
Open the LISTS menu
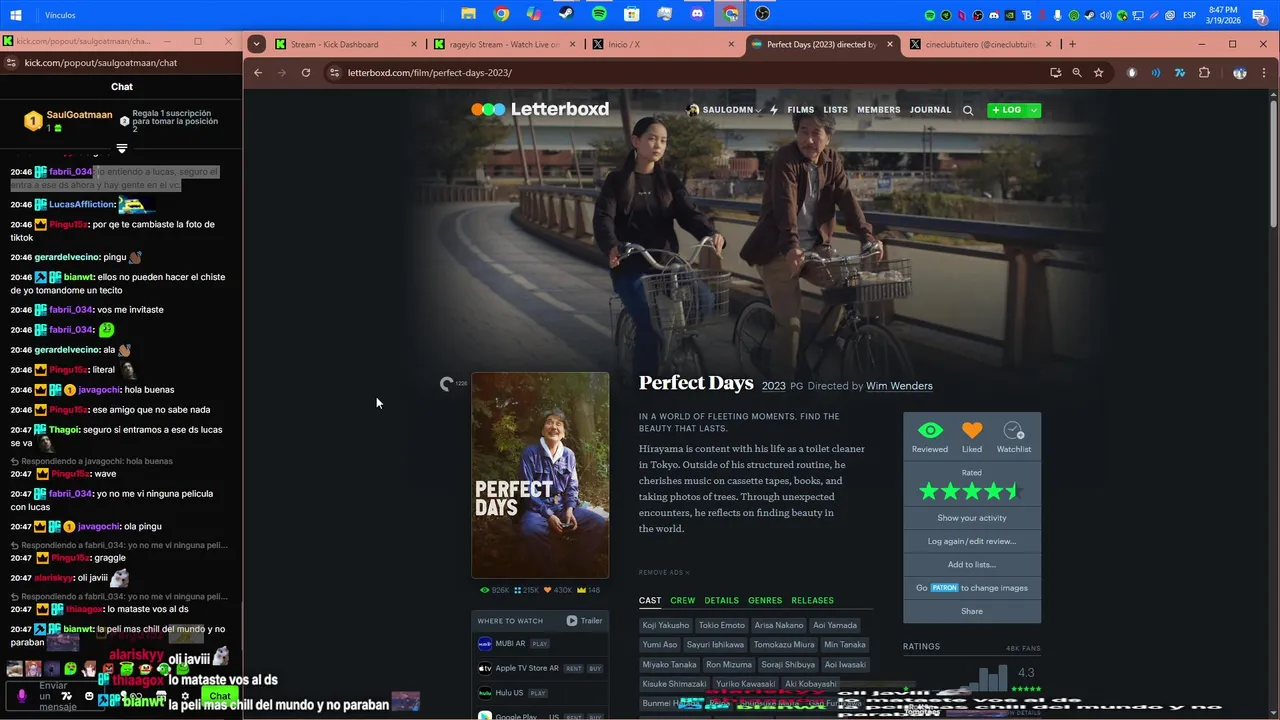click(836, 110)
